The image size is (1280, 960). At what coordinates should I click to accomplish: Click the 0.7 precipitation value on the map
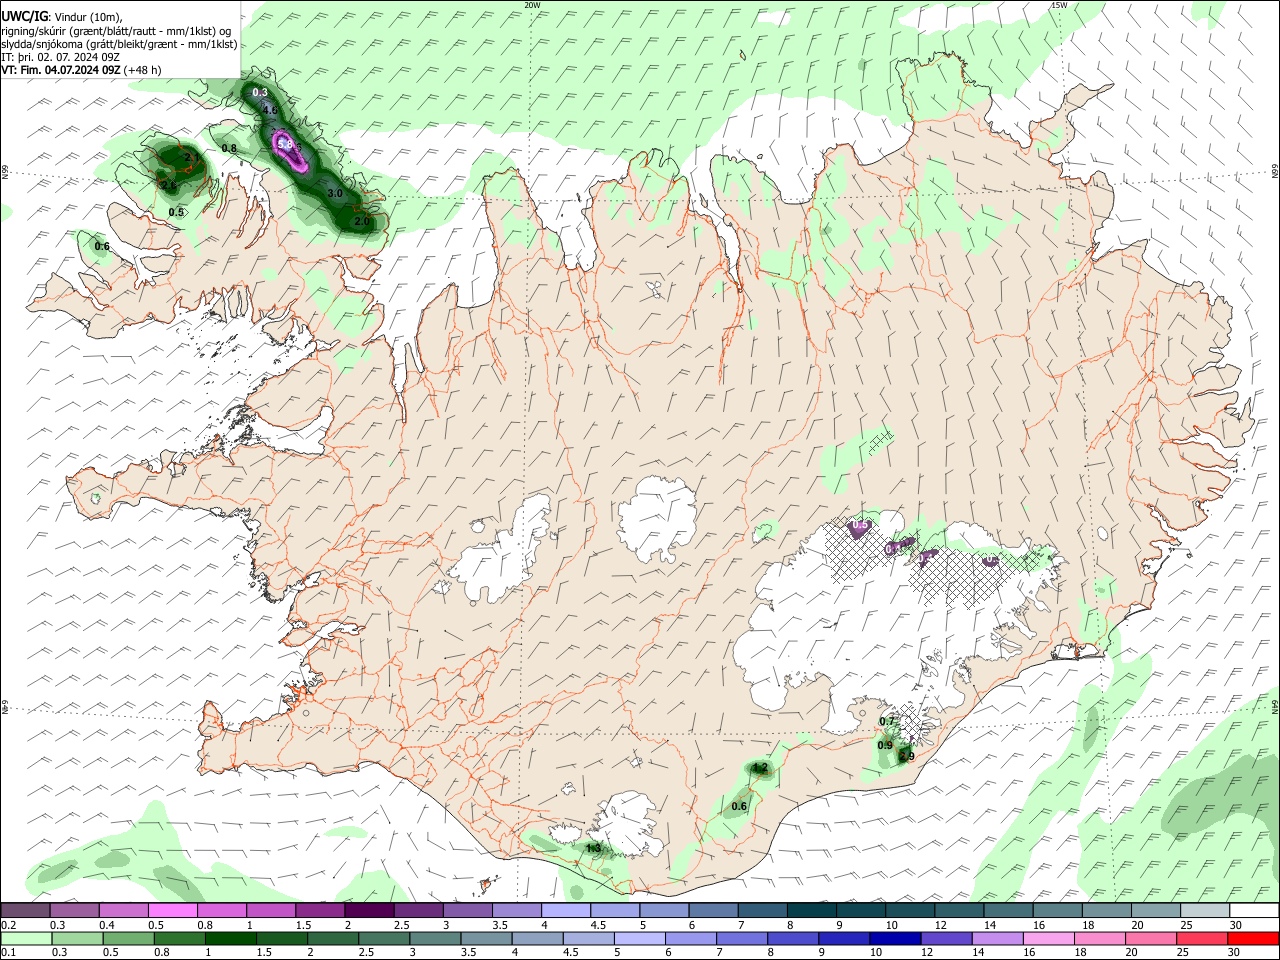coord(887,721)
